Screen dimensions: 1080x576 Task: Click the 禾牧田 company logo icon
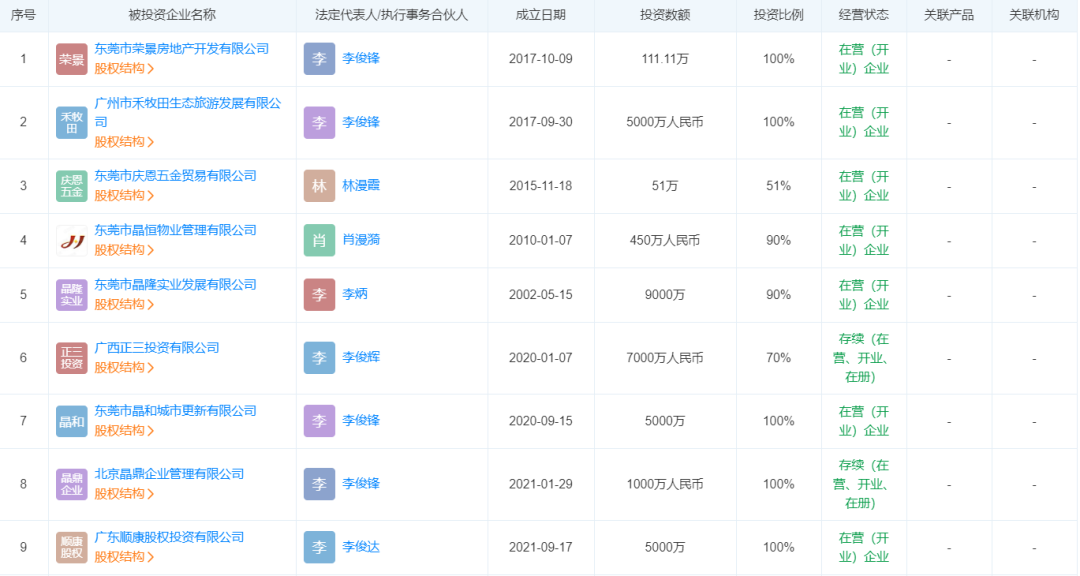(72, 122)
